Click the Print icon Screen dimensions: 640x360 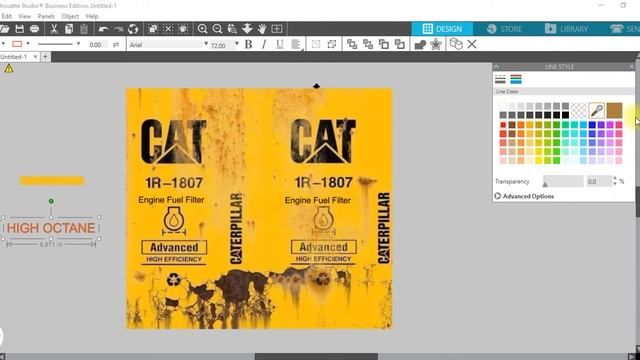pyautogui.click(x=35, y=29)
